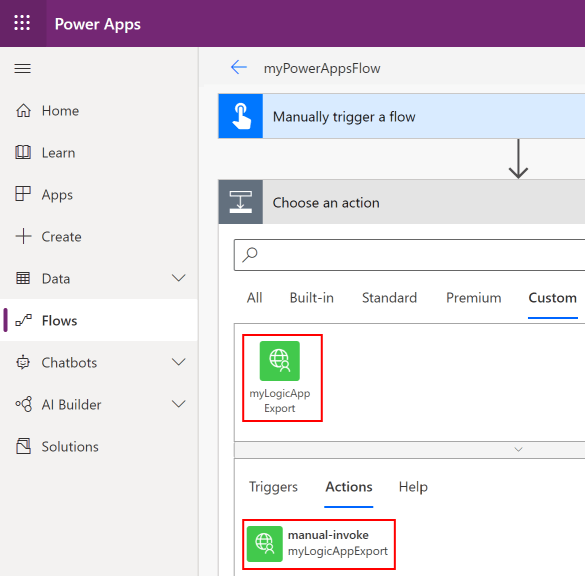Click the Home house icon

pos(23,110)
